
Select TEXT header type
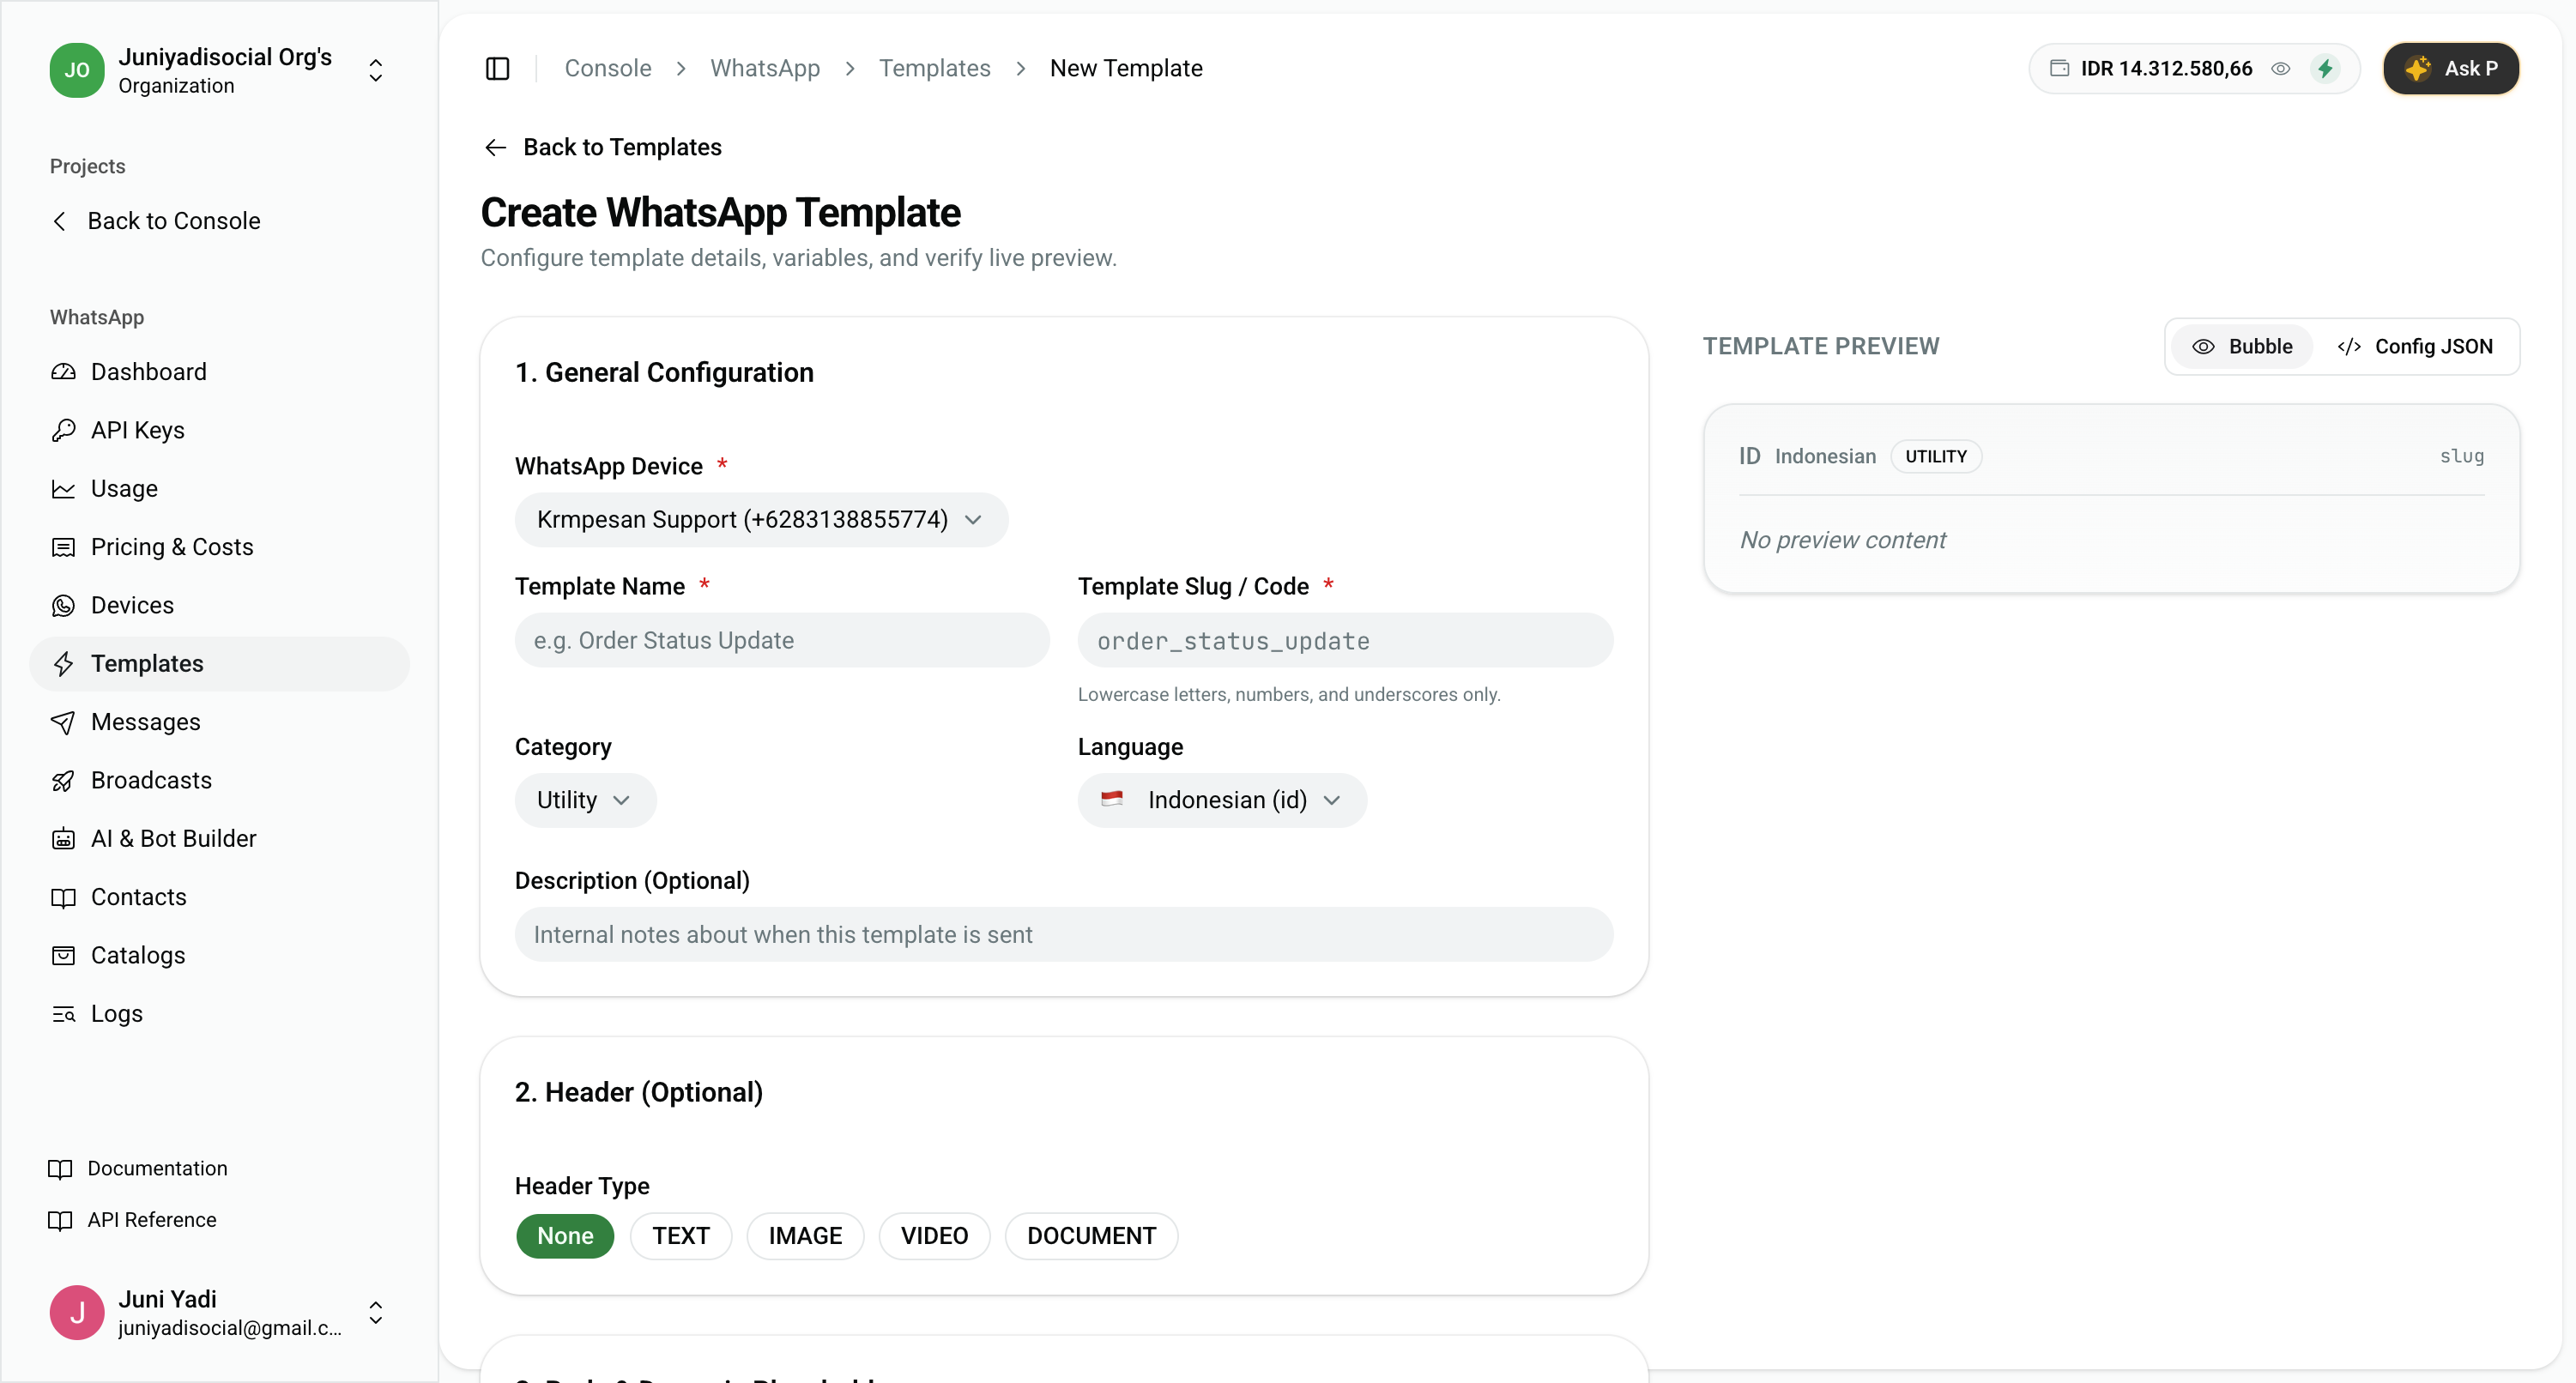681,1235
